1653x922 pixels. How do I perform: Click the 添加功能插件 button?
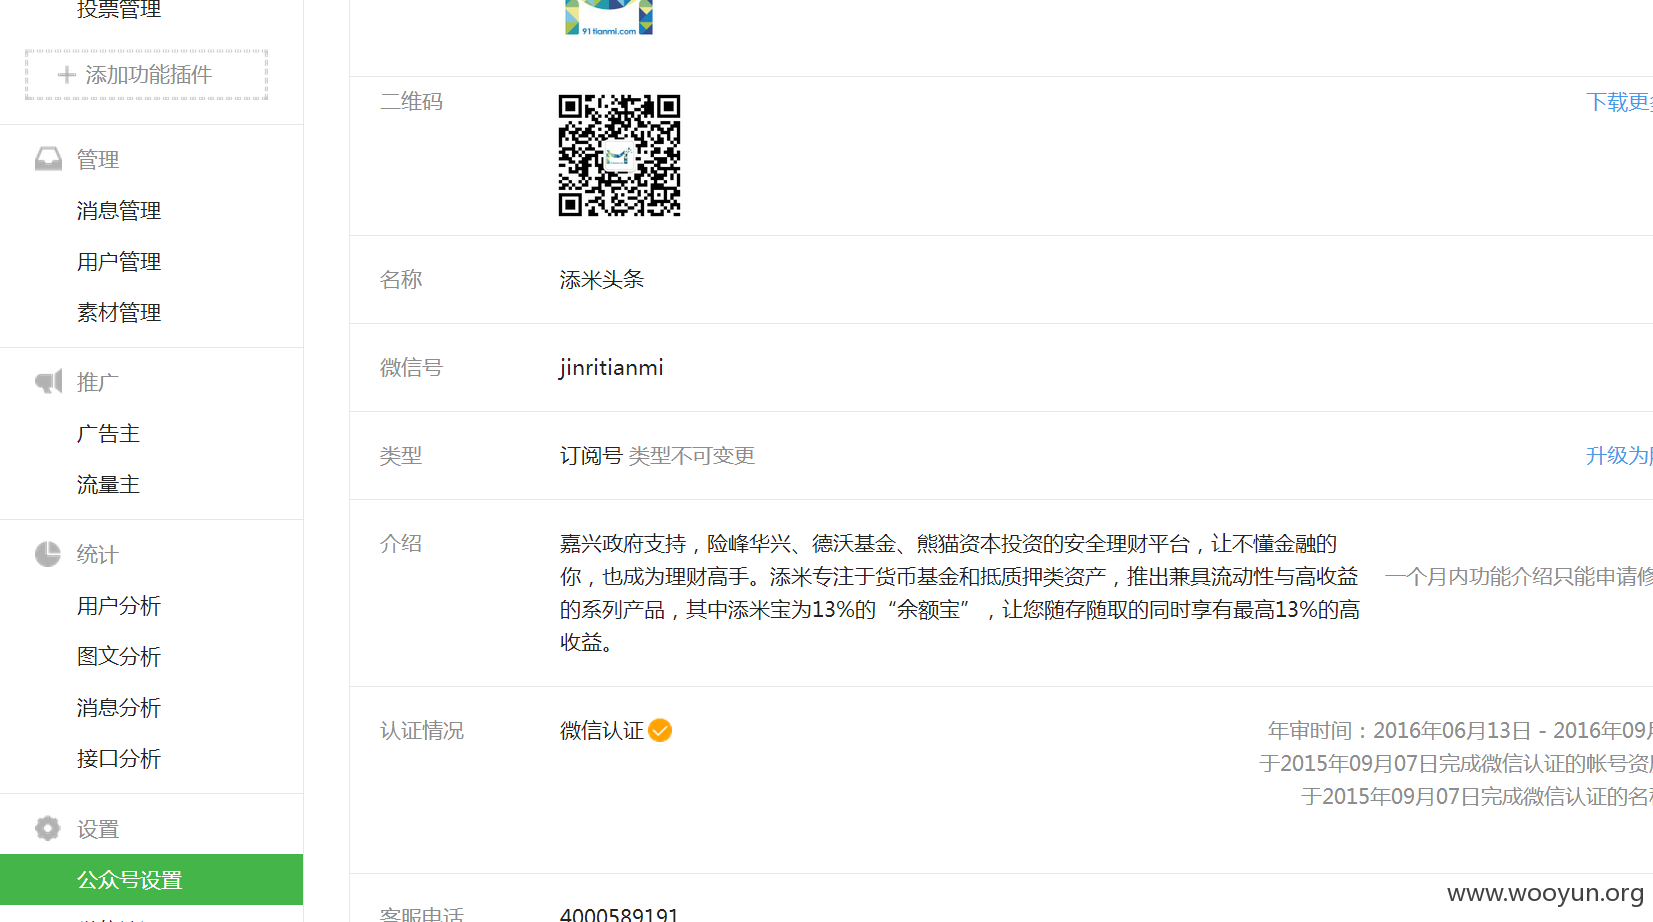(x=146, y=75)
